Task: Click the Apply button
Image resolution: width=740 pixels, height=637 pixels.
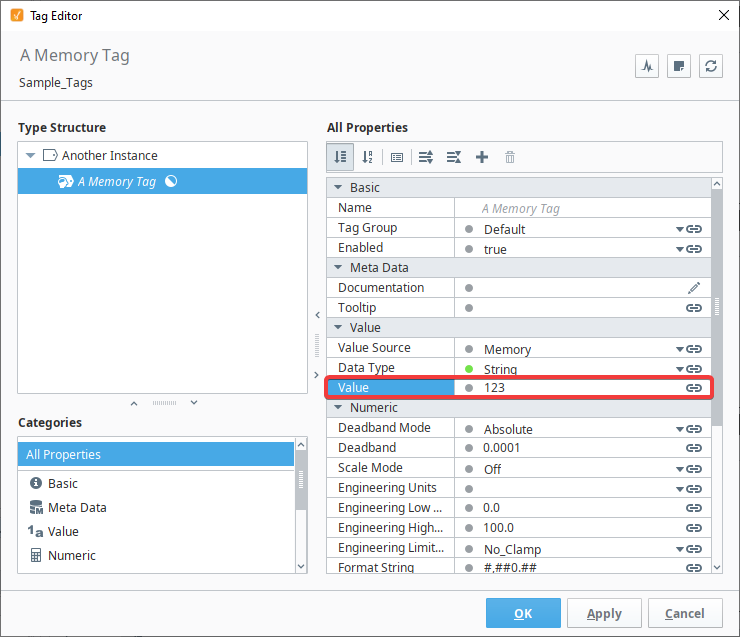Action: (x=604, y=613)
